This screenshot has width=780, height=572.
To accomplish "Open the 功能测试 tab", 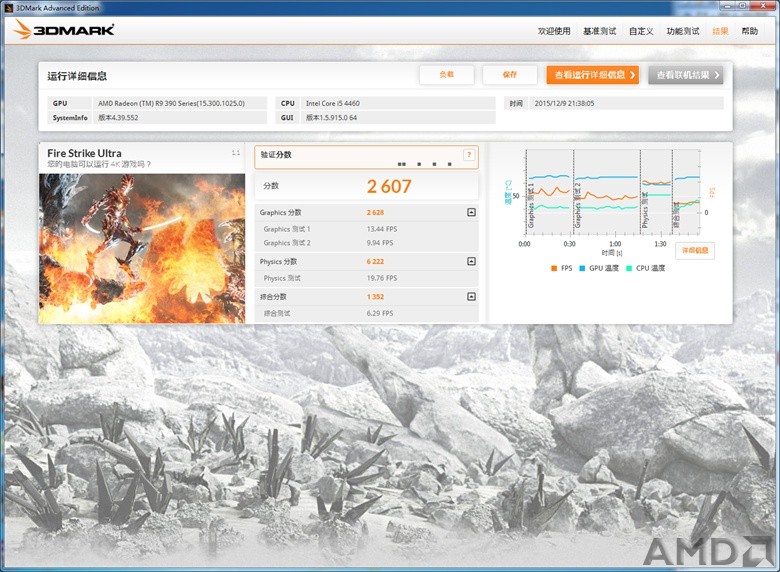I will [x=682, y=31].
